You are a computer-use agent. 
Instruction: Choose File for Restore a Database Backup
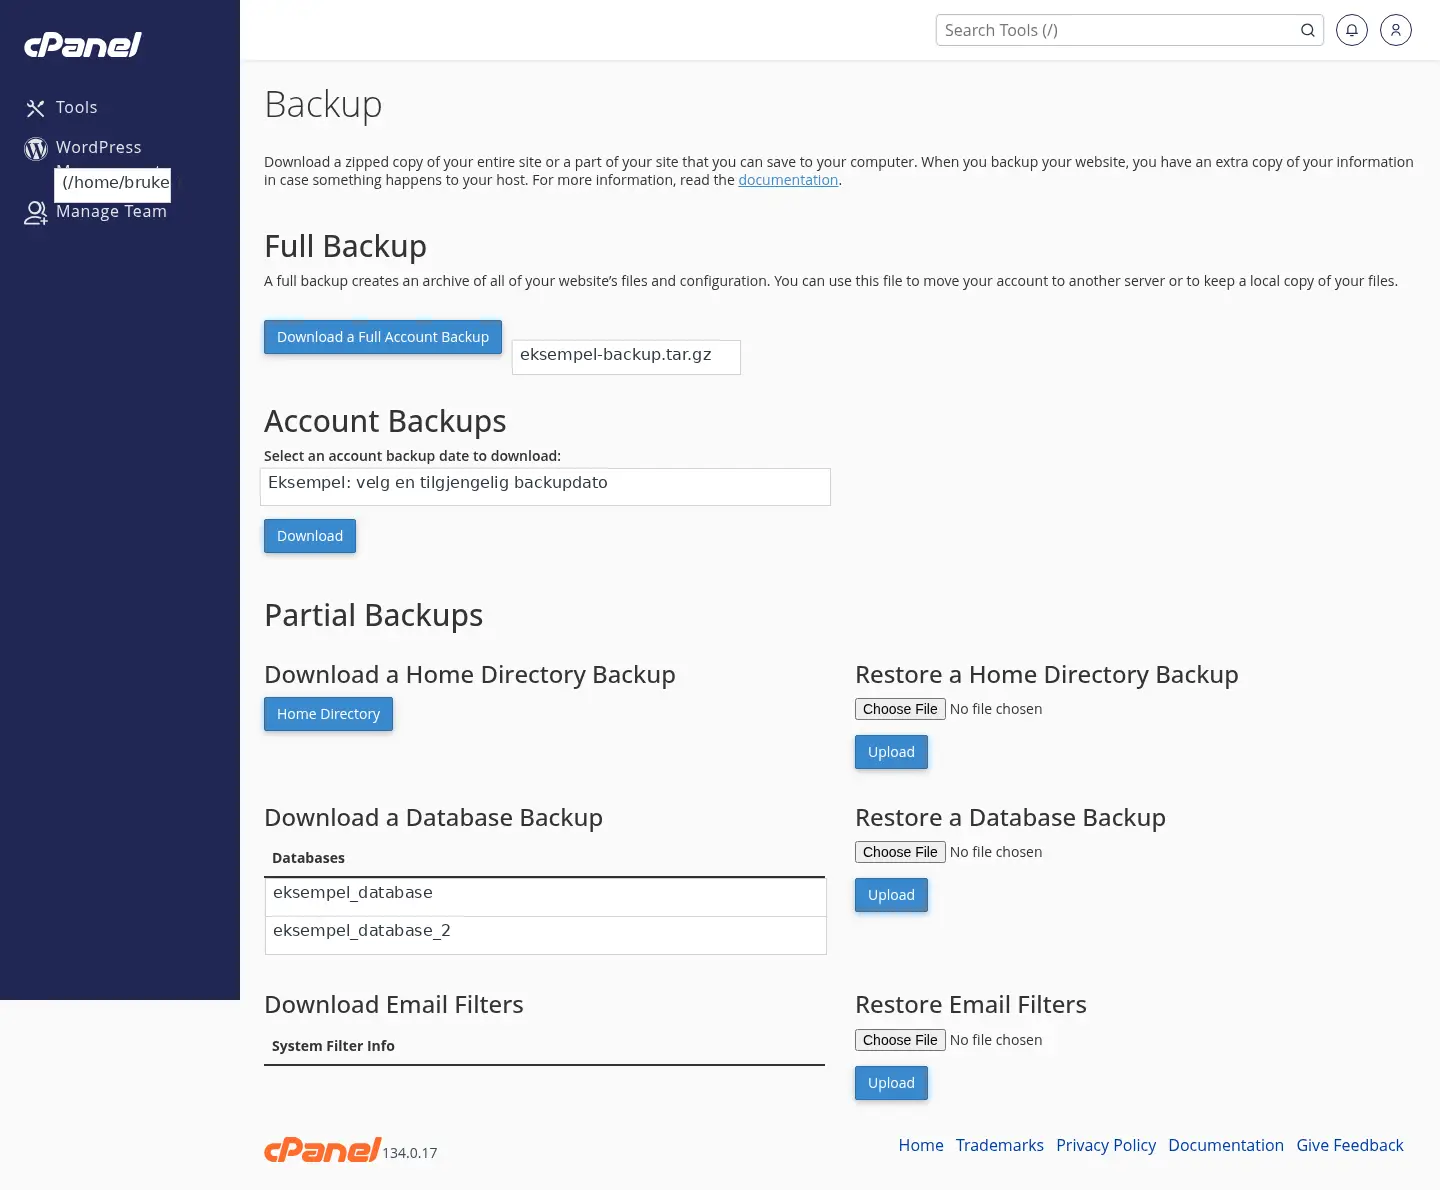click(899, 851)
